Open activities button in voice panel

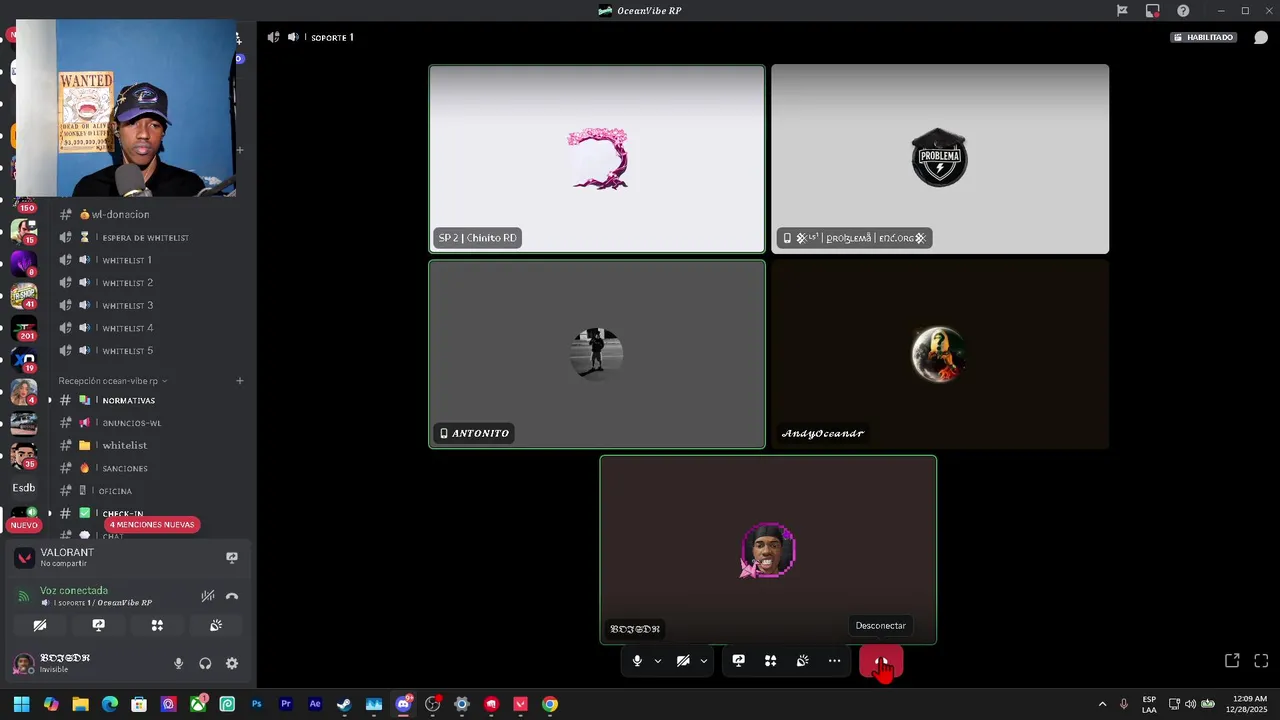point(157,625)
